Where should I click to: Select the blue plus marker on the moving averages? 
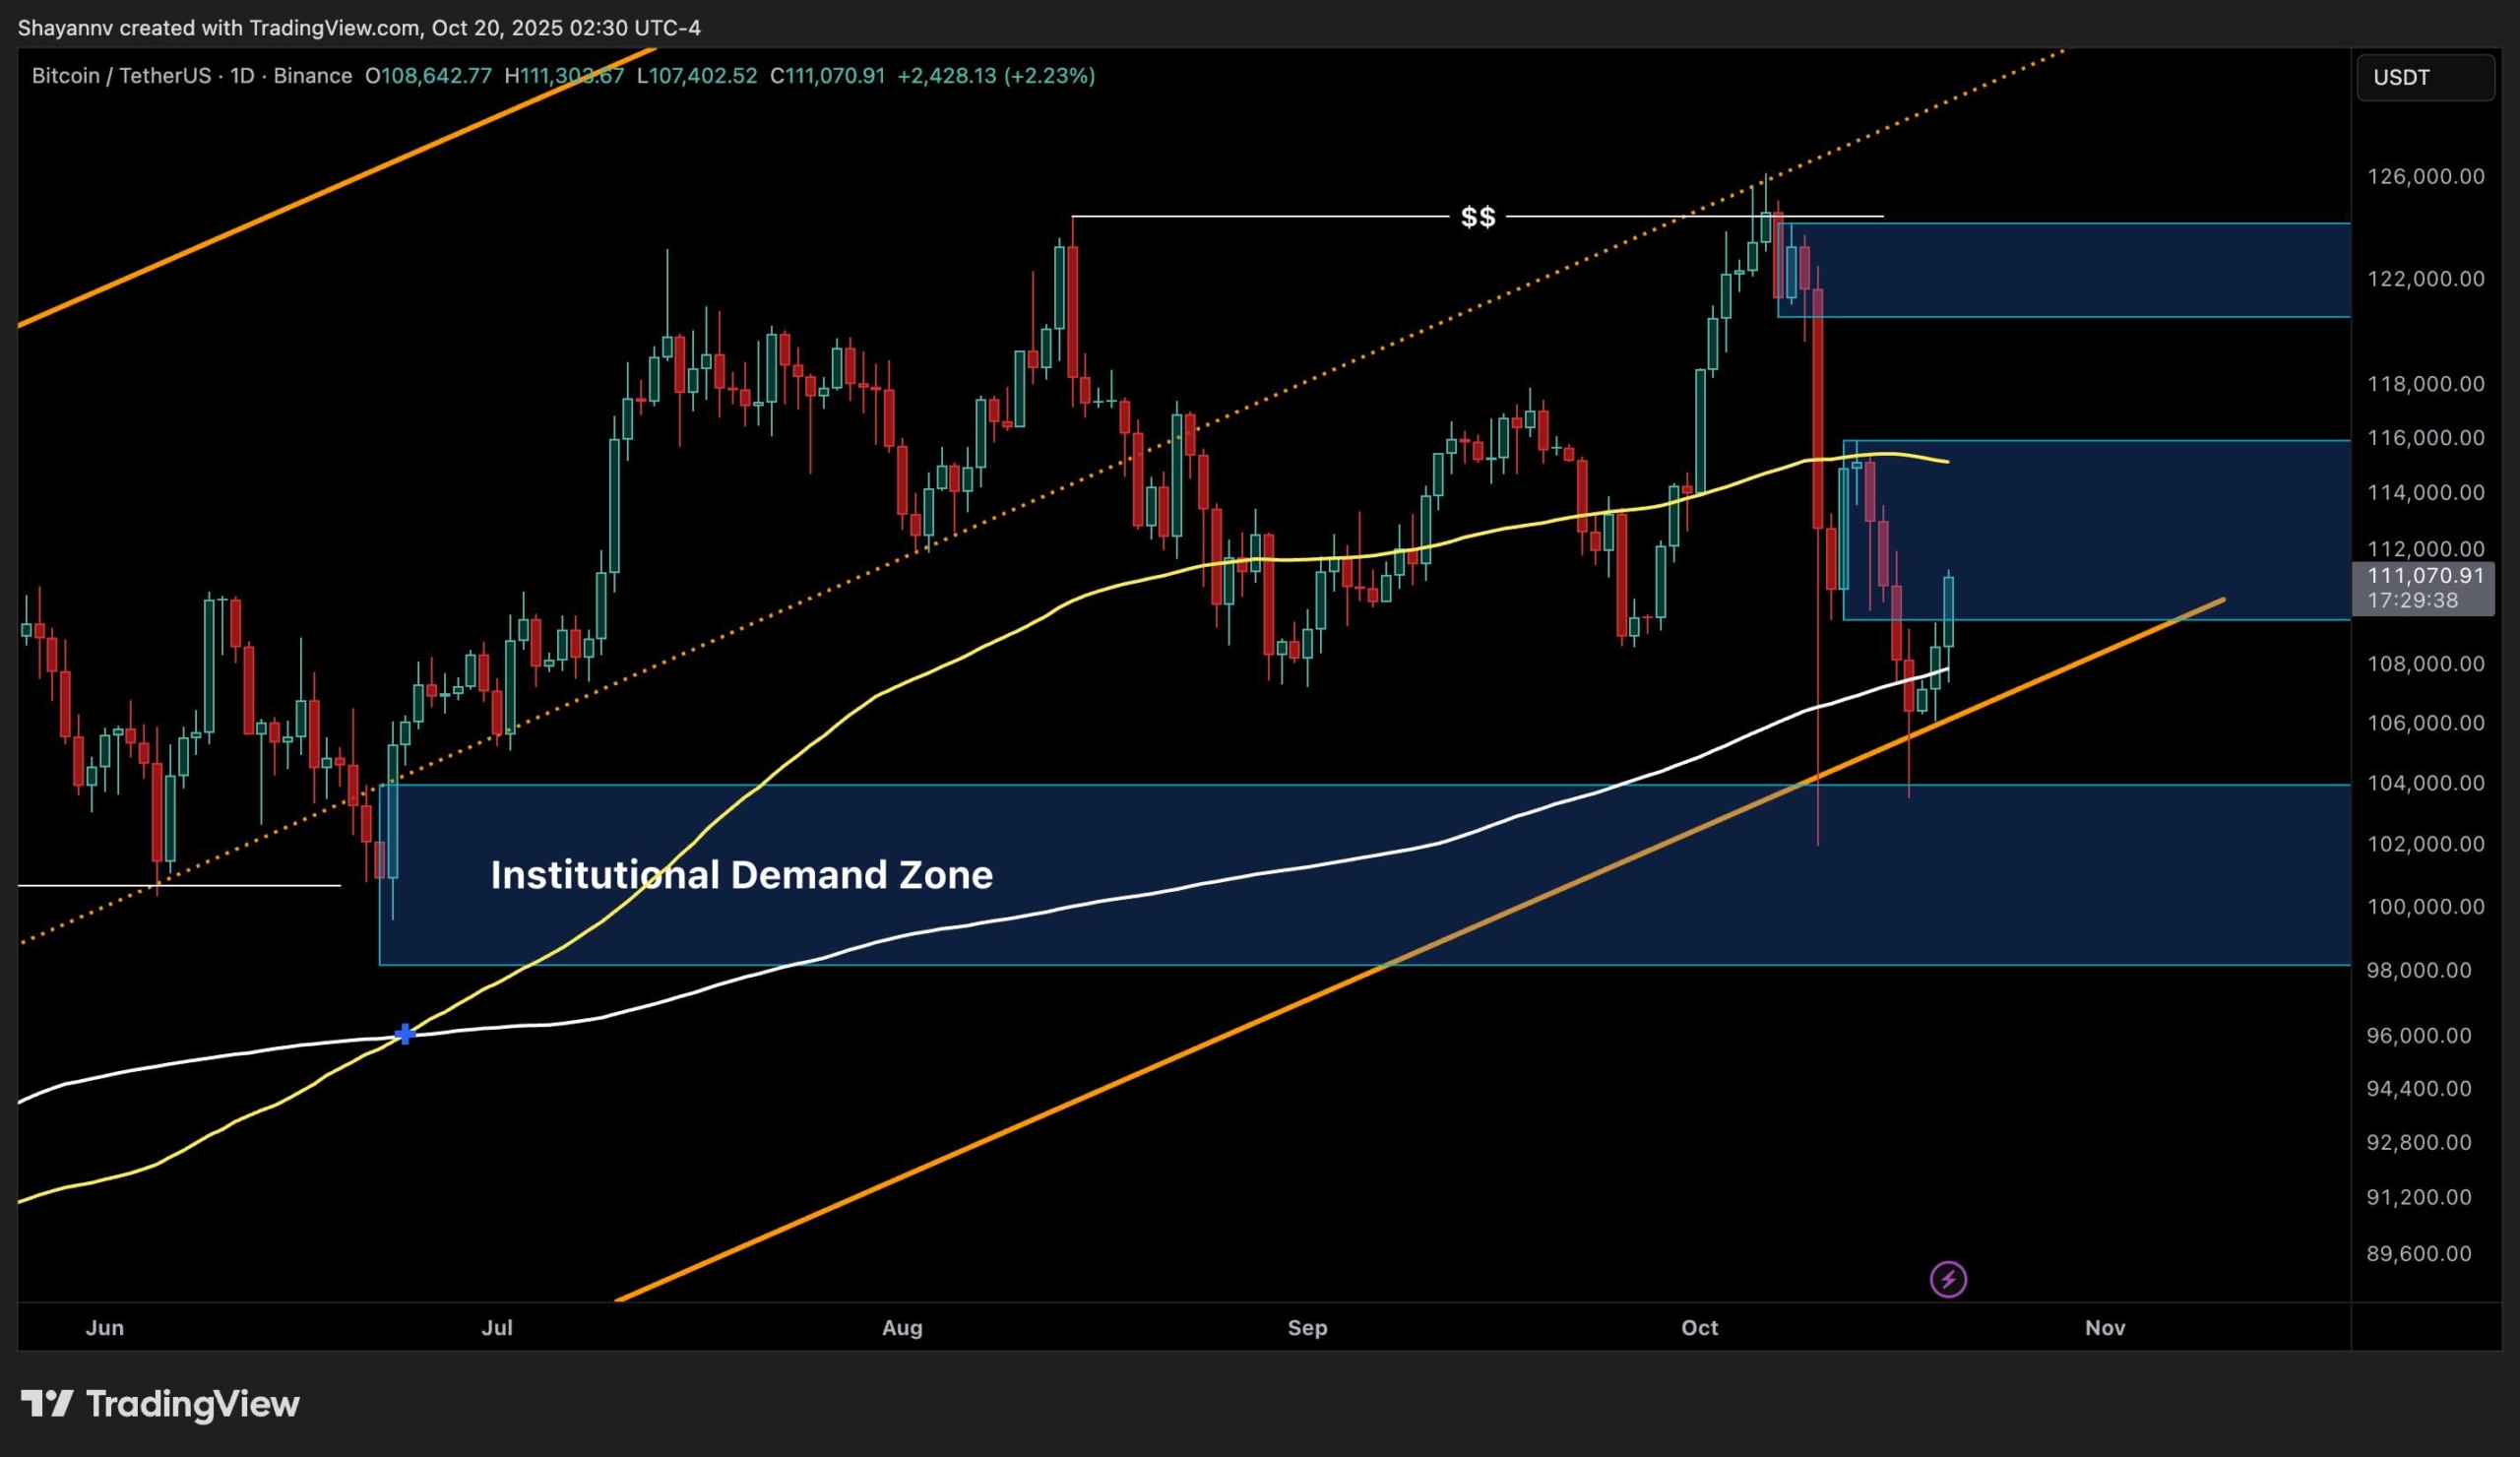pos(405,1036)
